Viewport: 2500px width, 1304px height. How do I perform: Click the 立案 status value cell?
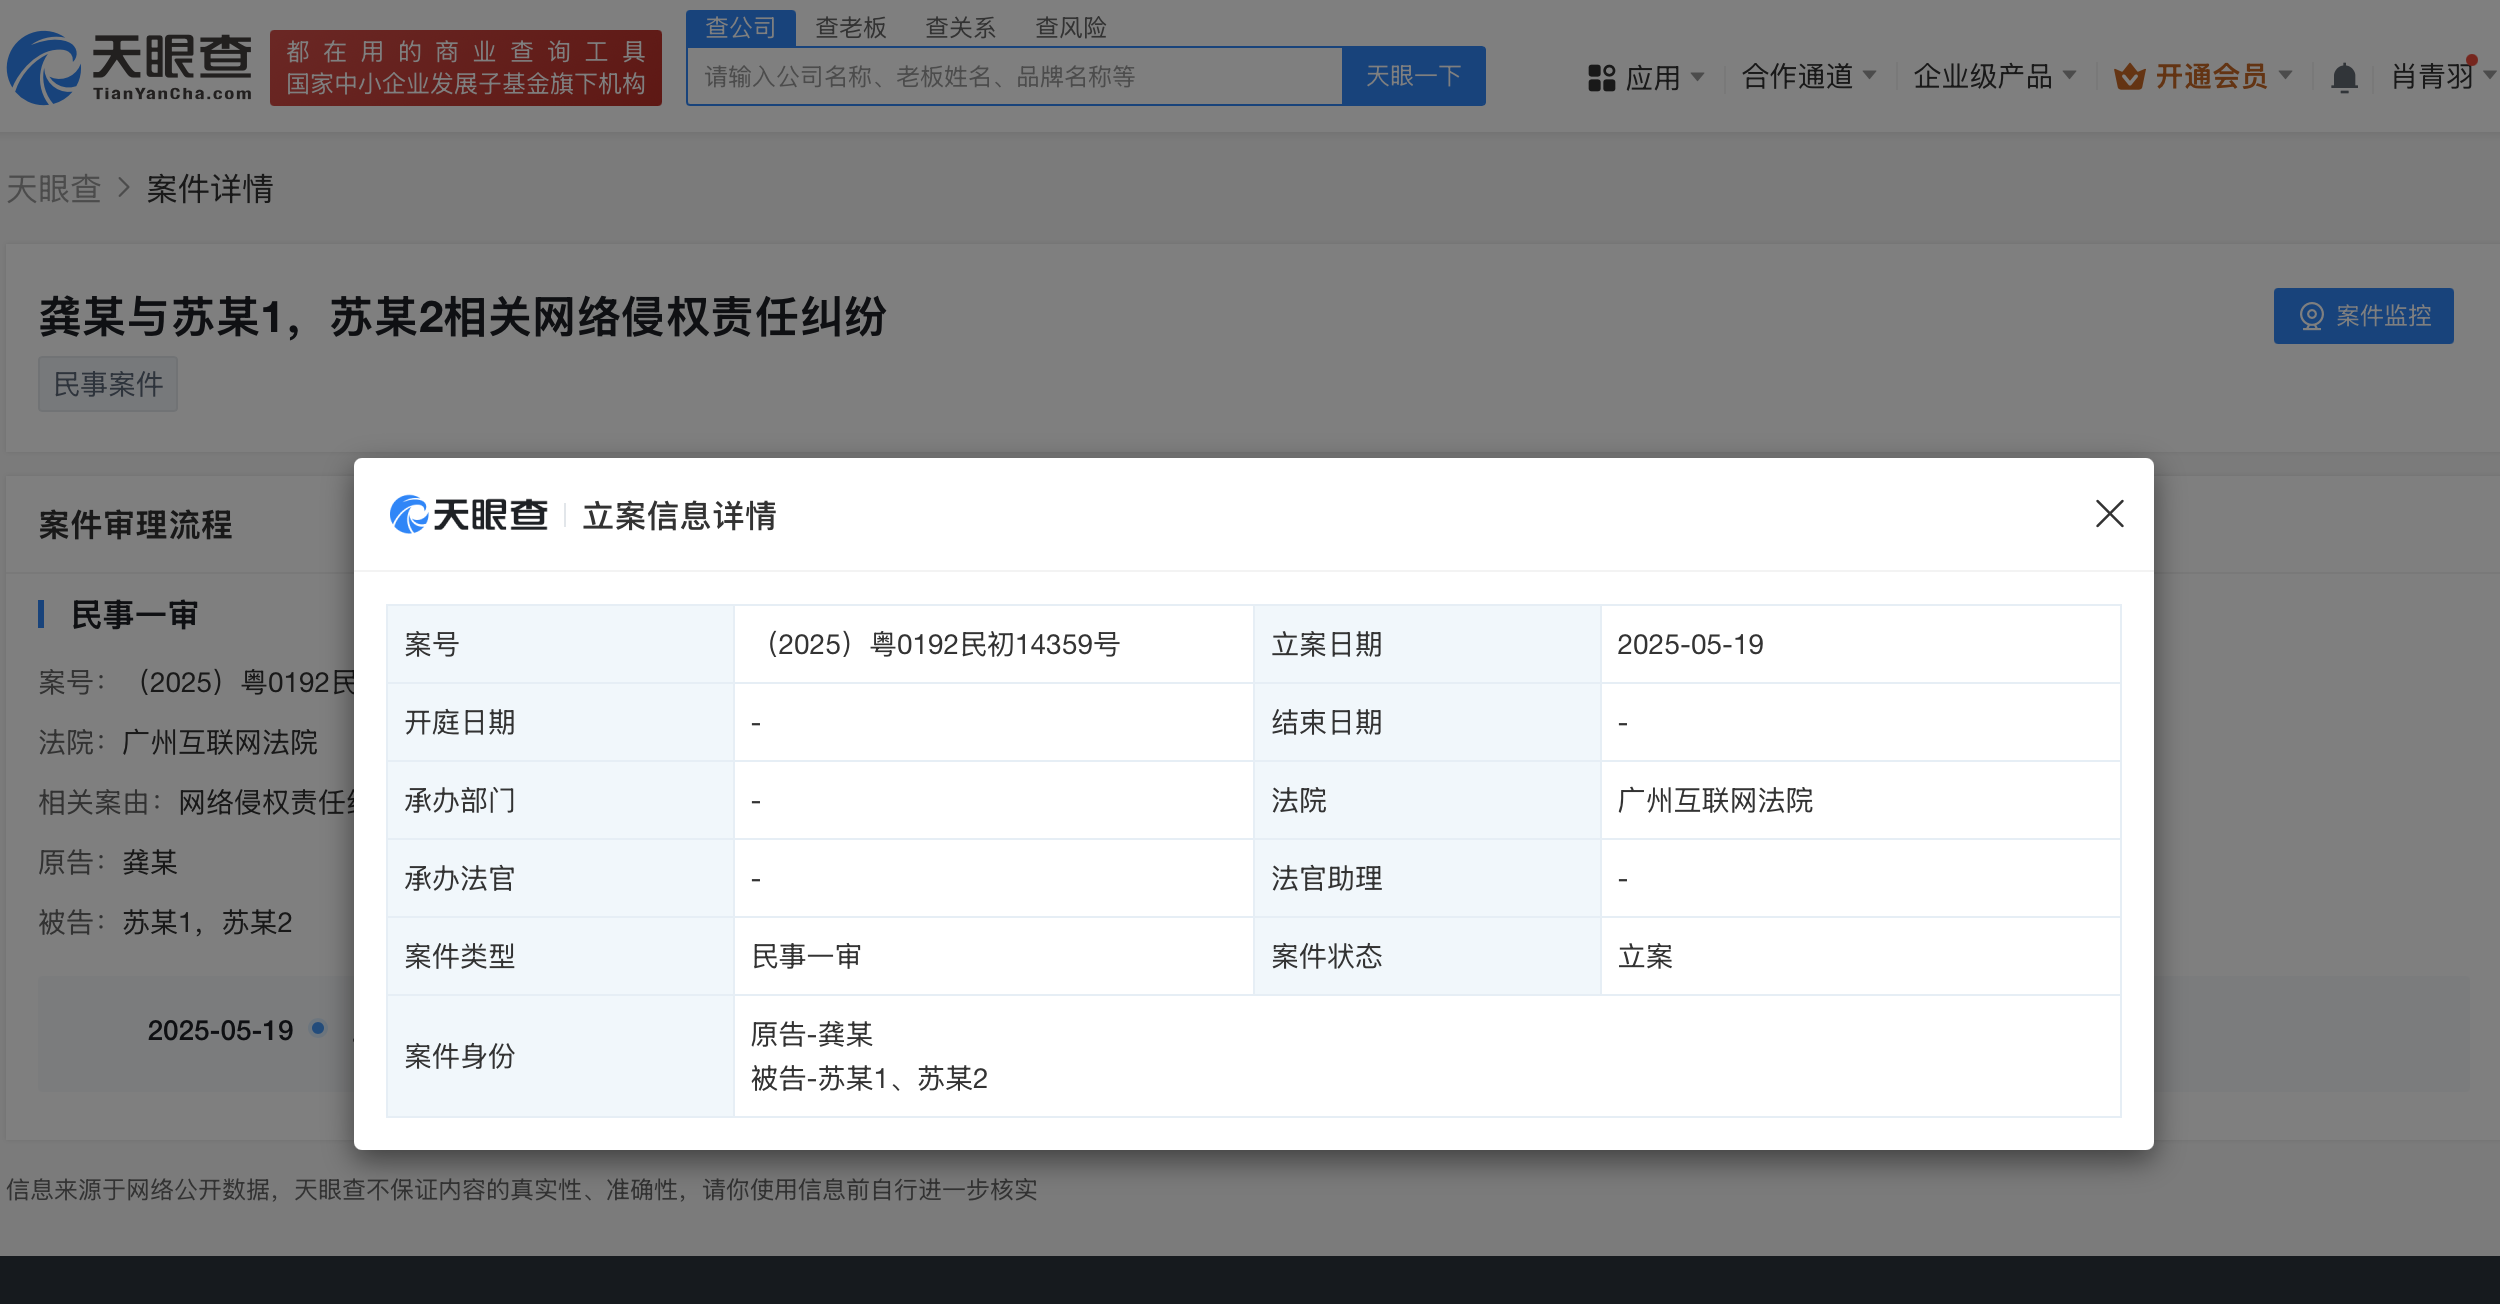(x=1860, y=956)
